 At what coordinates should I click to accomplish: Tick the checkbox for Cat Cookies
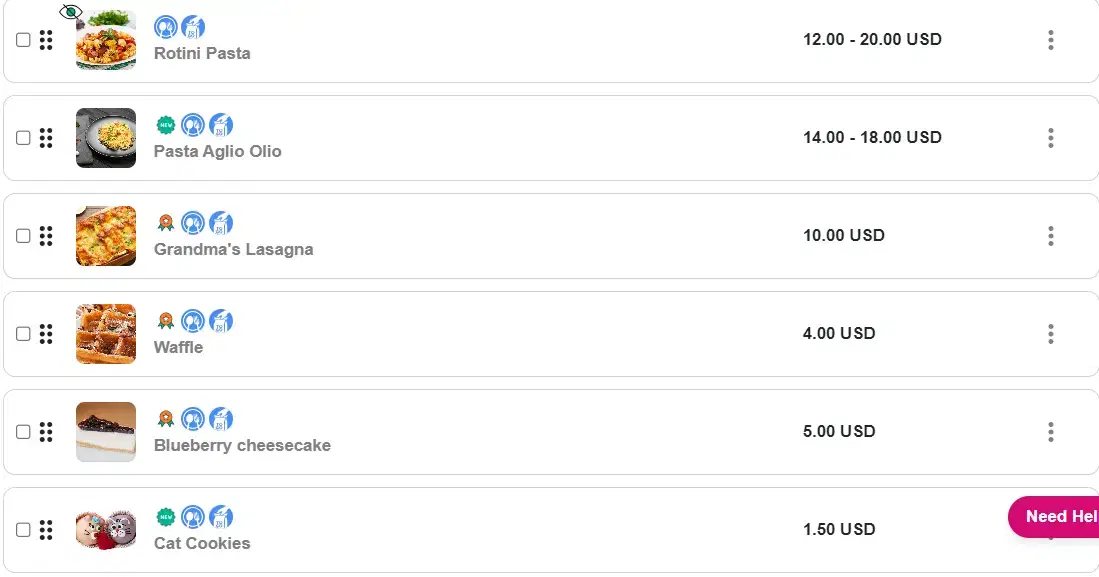point(23,530)
